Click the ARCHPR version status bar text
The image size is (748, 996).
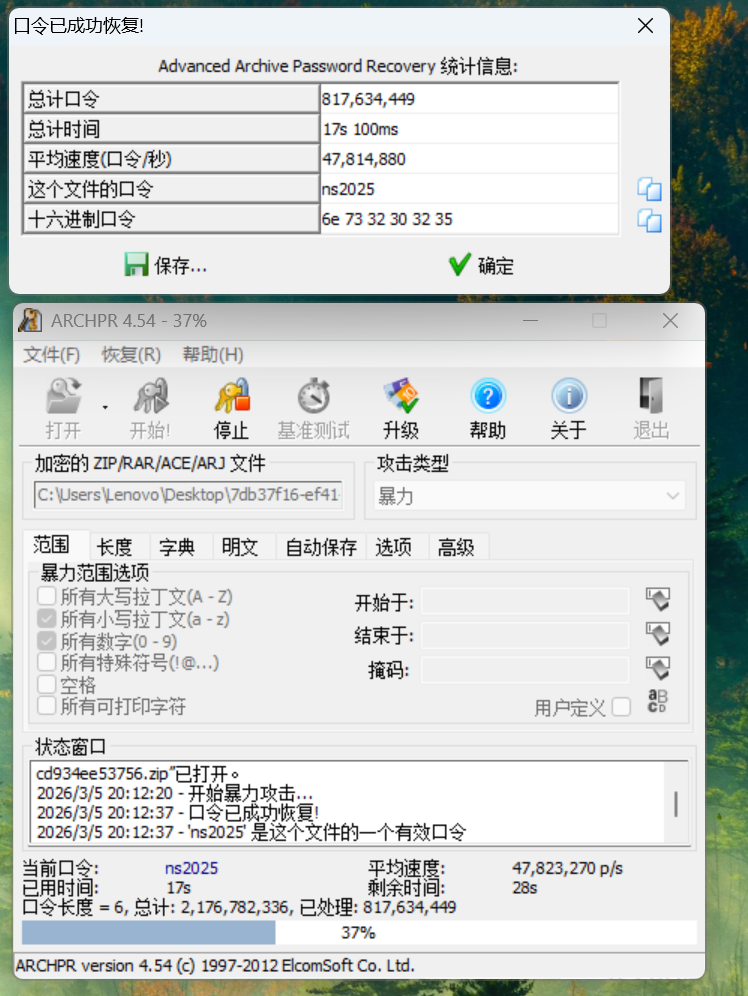coord(215,966)
